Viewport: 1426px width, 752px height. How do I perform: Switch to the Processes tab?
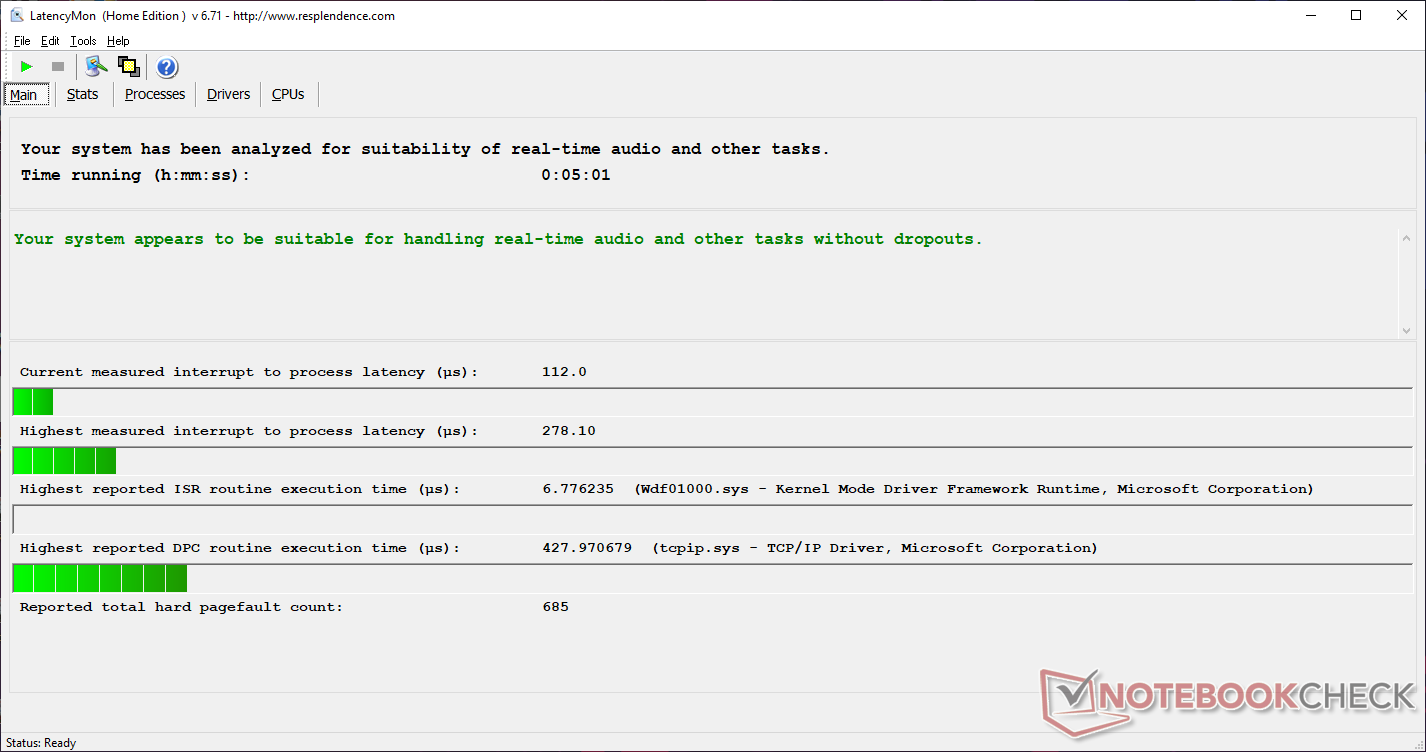coord(155,94)
